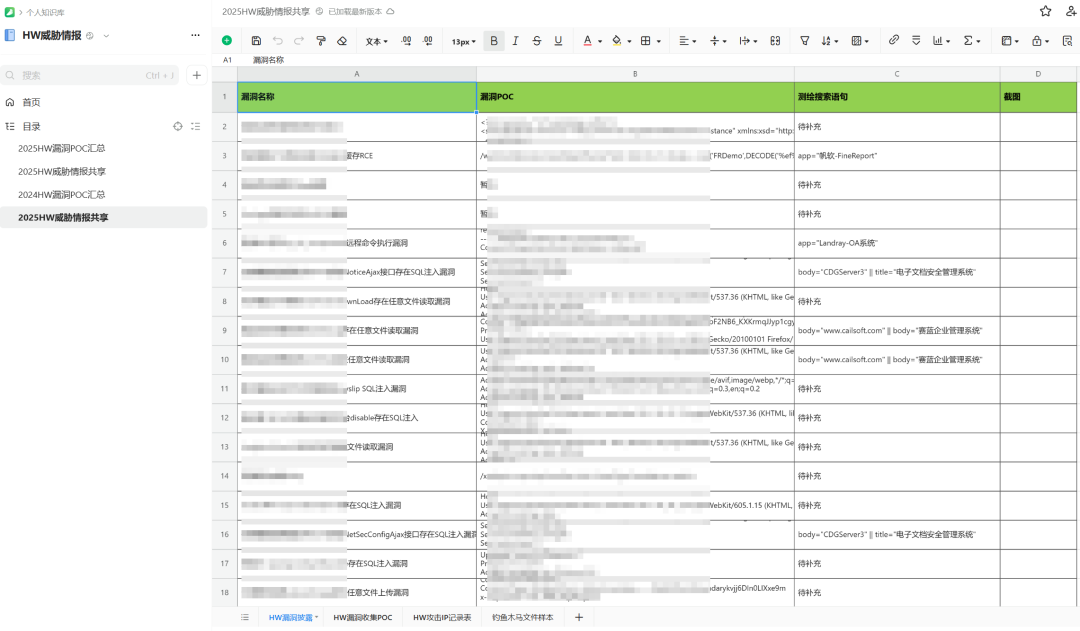This screenshot has height=631, width=1080.
Task: Decrease decimal places icon
Action: point(428,41)
